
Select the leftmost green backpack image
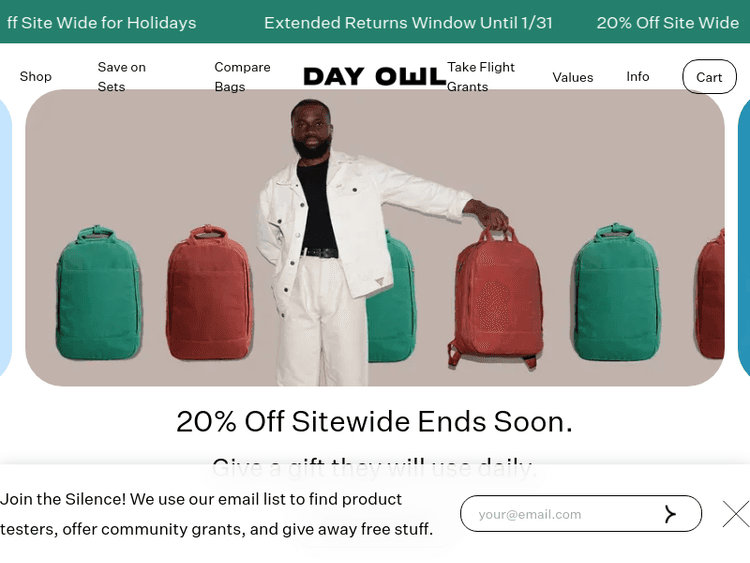click(x=99, y=293)
